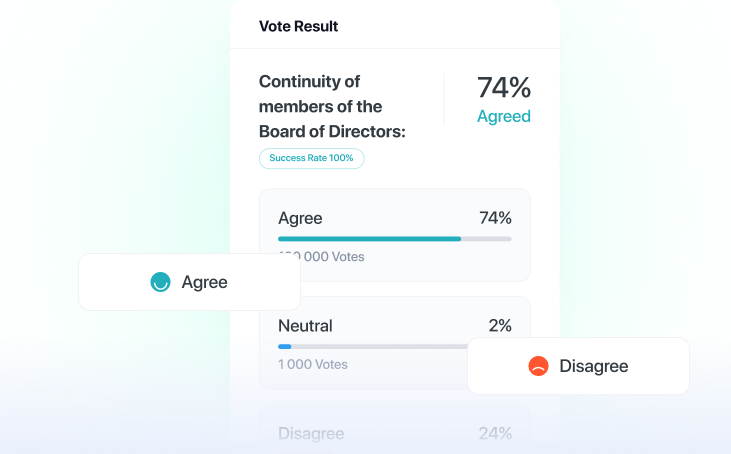Click the Vote Result header title
This screenshot has width=731, height=454.
click(298, 27)
